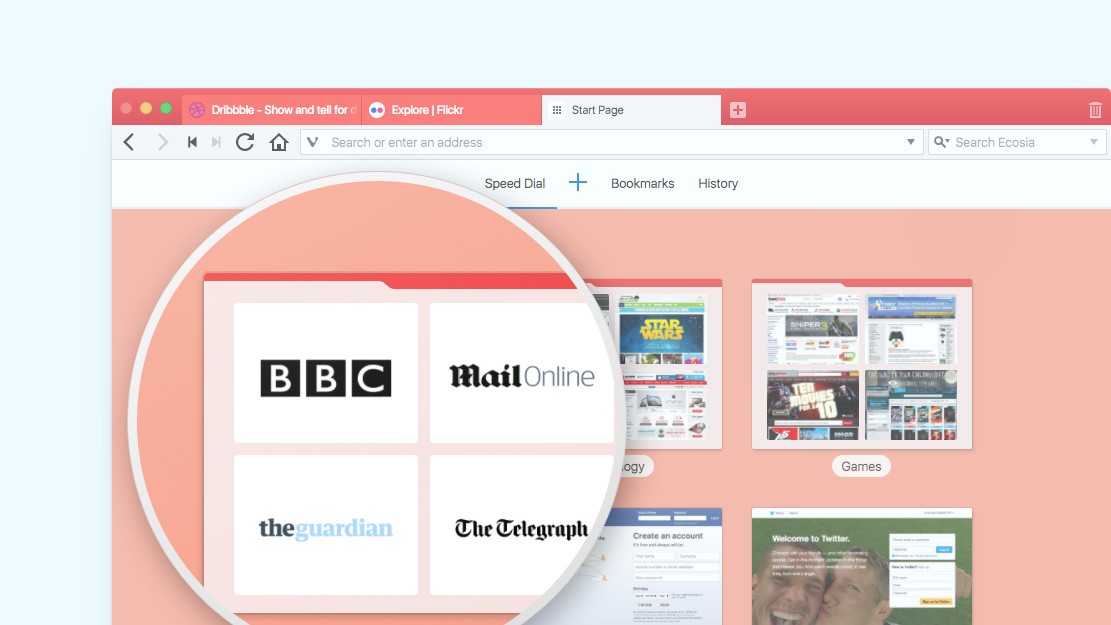
Task: Switch to the Explore Flickr tab
Action: (x=452, y=110)
